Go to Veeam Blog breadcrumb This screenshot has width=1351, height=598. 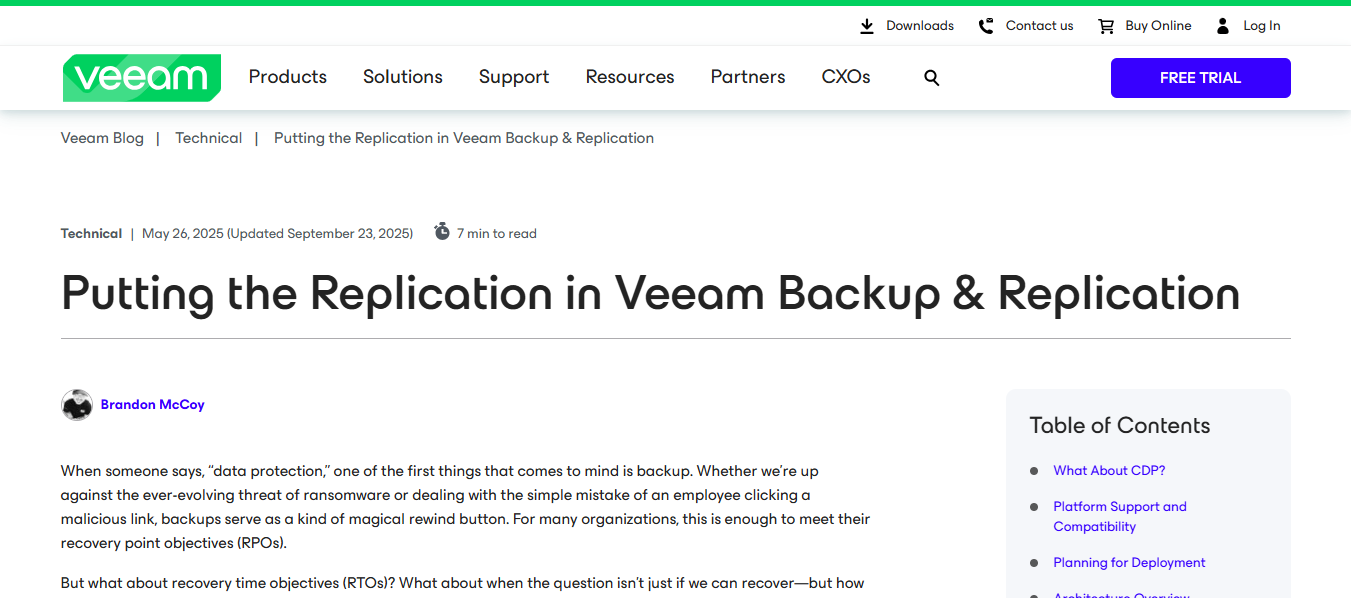102,138
